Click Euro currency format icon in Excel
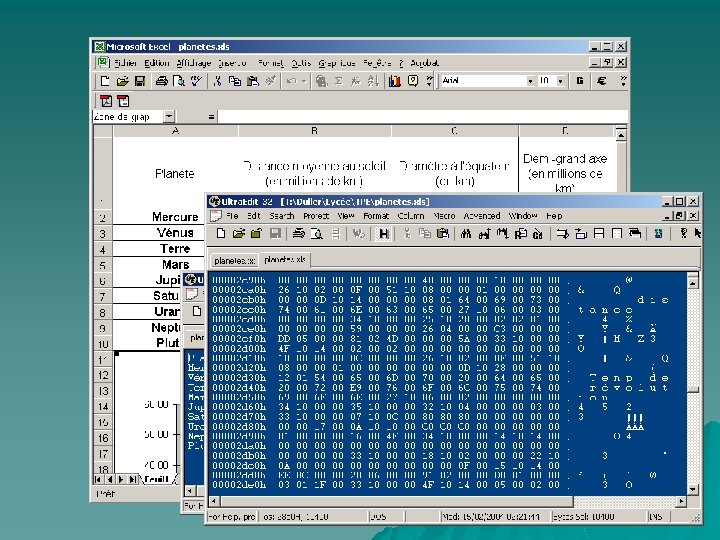This screenshot has height=540, width=720. pyautogui.click(x=601, y=81)
